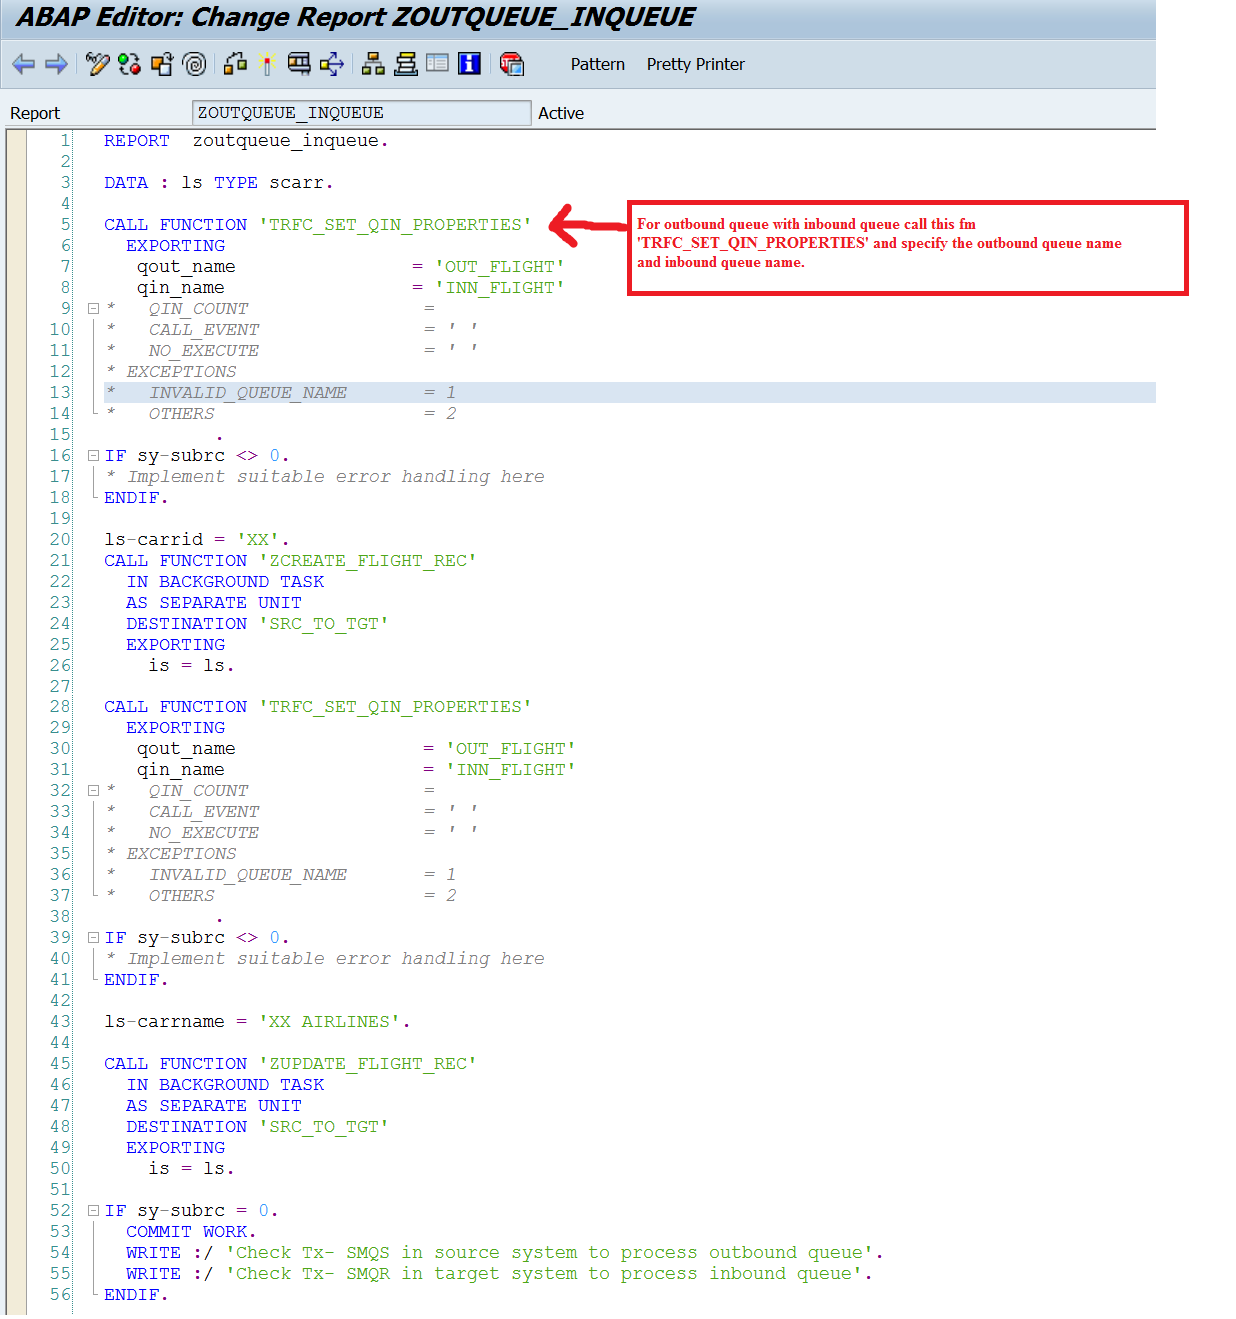Click the Display Object List hierarchy icon

(x=373, y=64)
